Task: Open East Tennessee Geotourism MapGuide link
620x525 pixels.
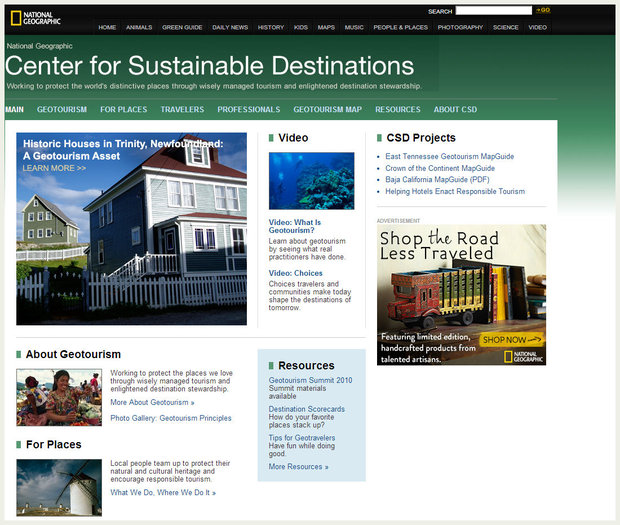Action: pyautogui.click(x=447, y=157)
